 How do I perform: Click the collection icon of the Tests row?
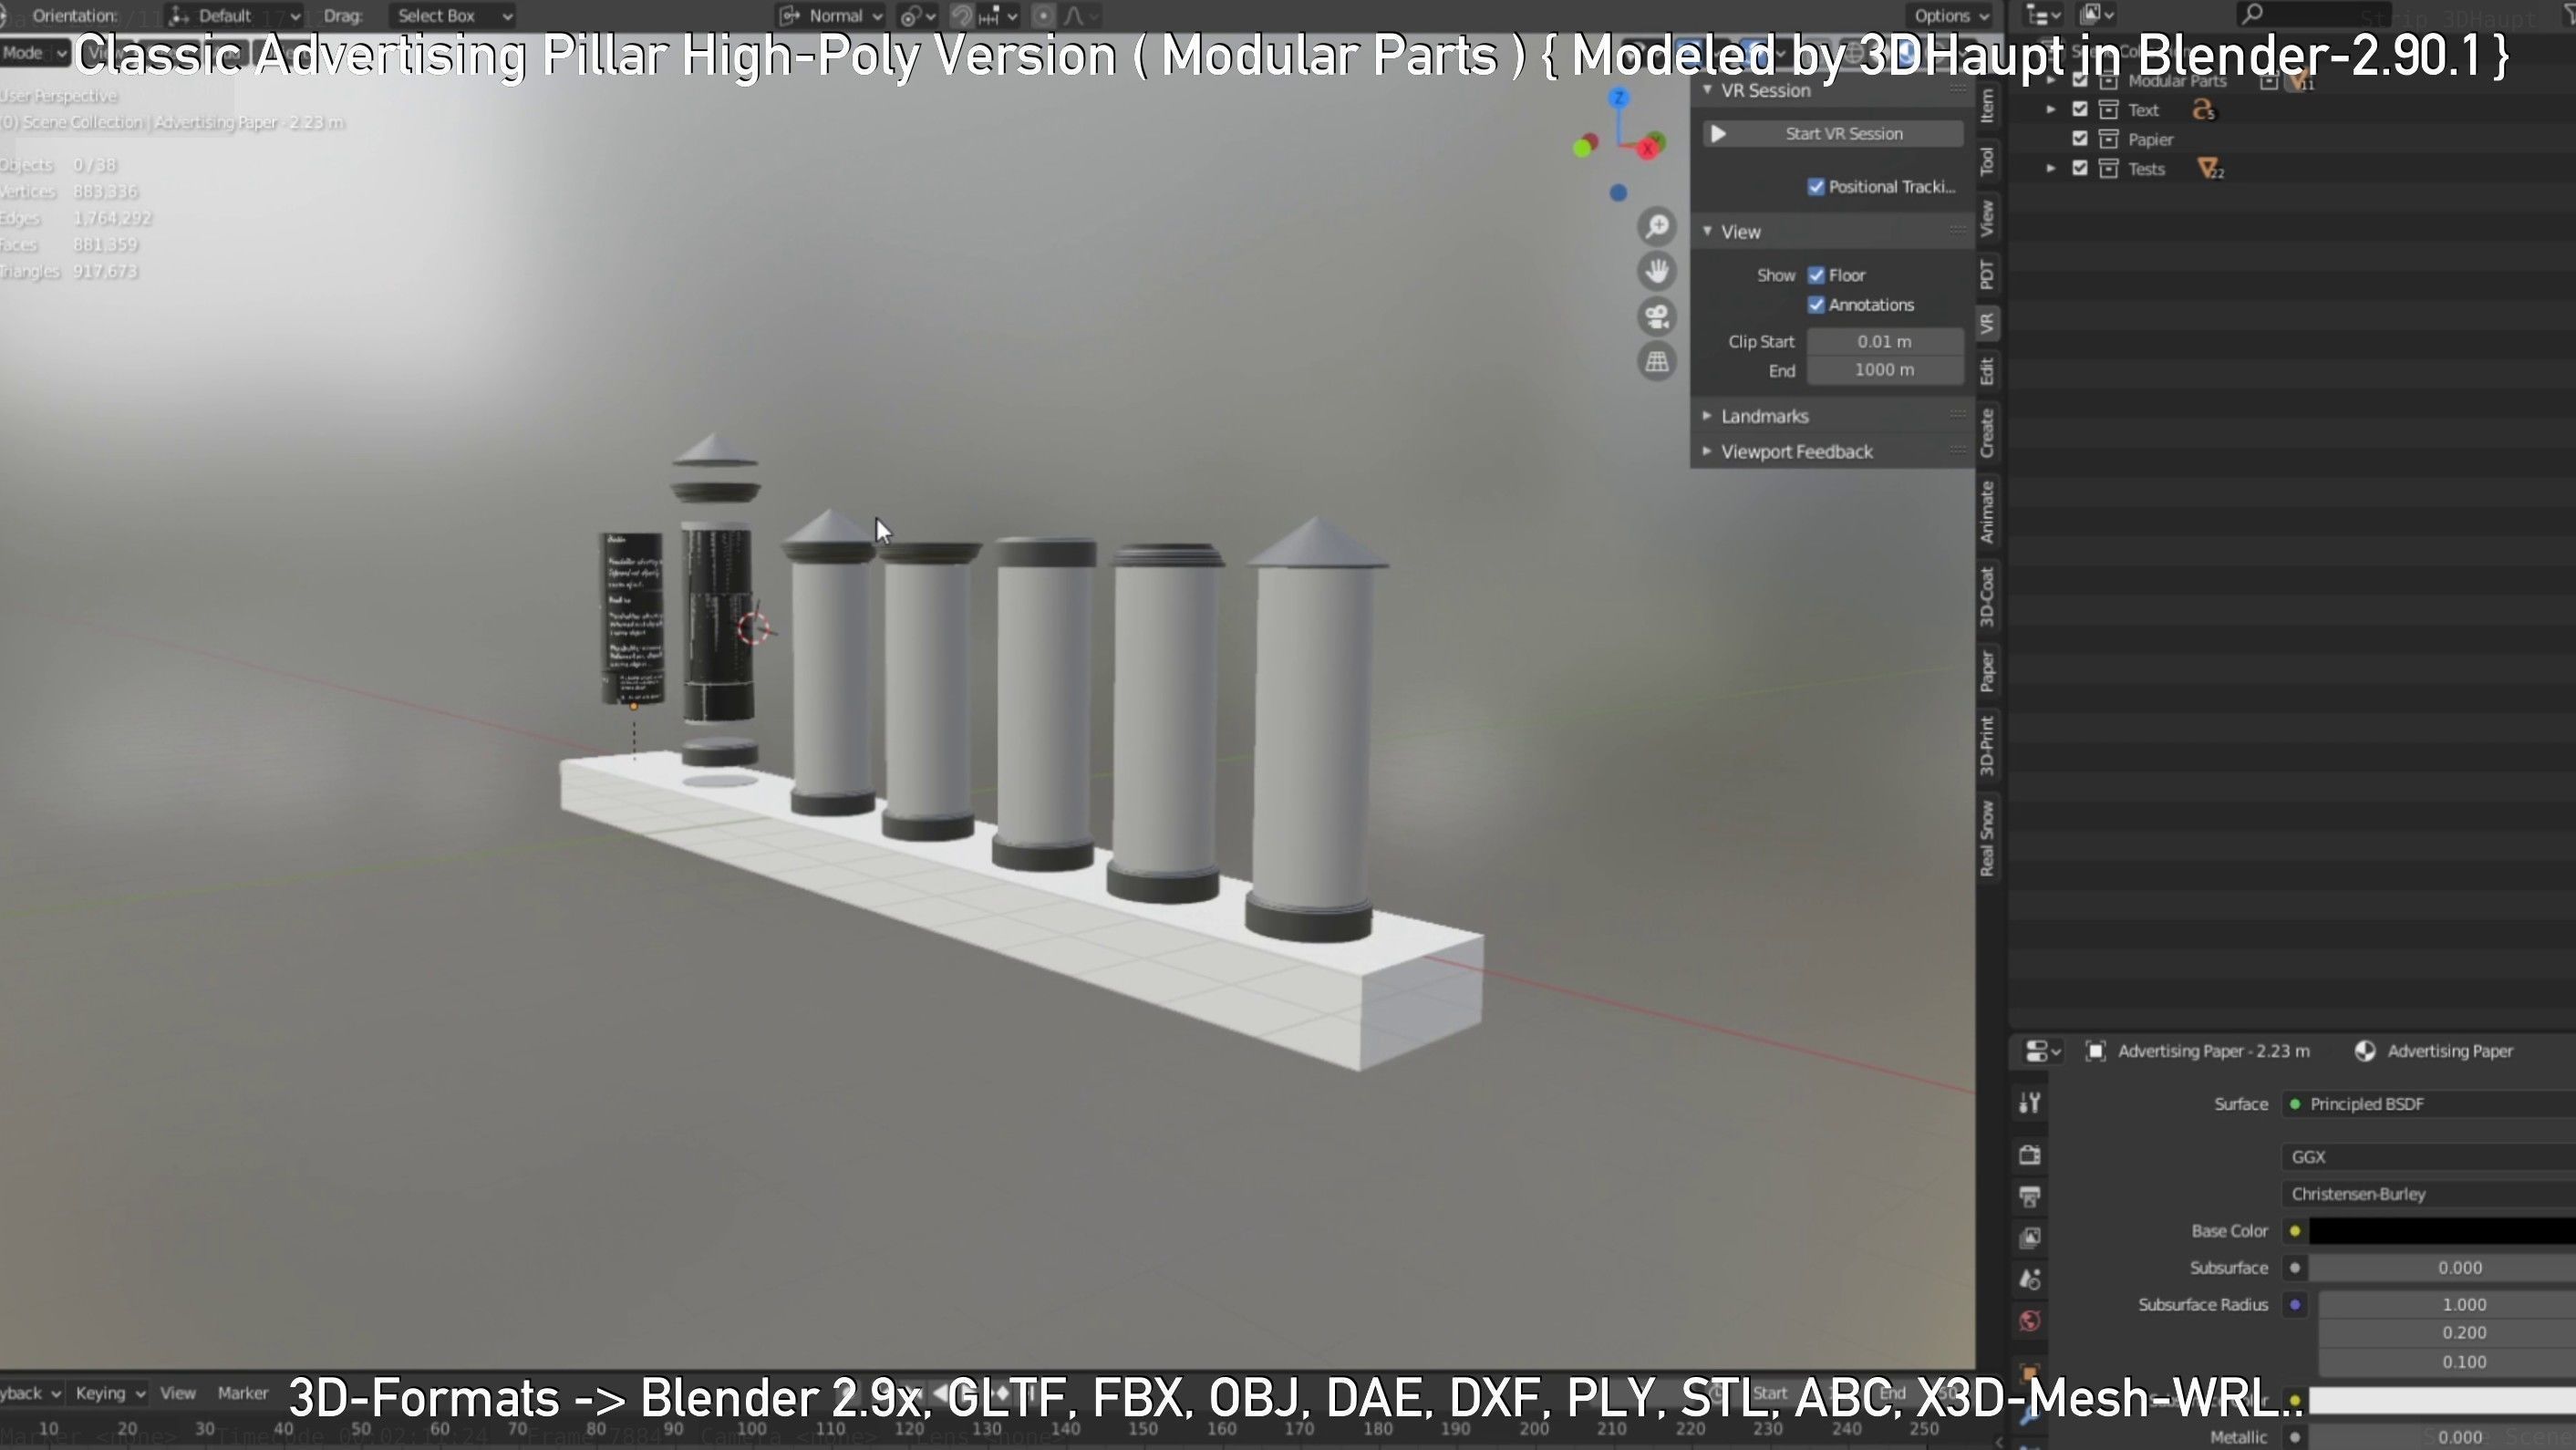[2109, 168]
